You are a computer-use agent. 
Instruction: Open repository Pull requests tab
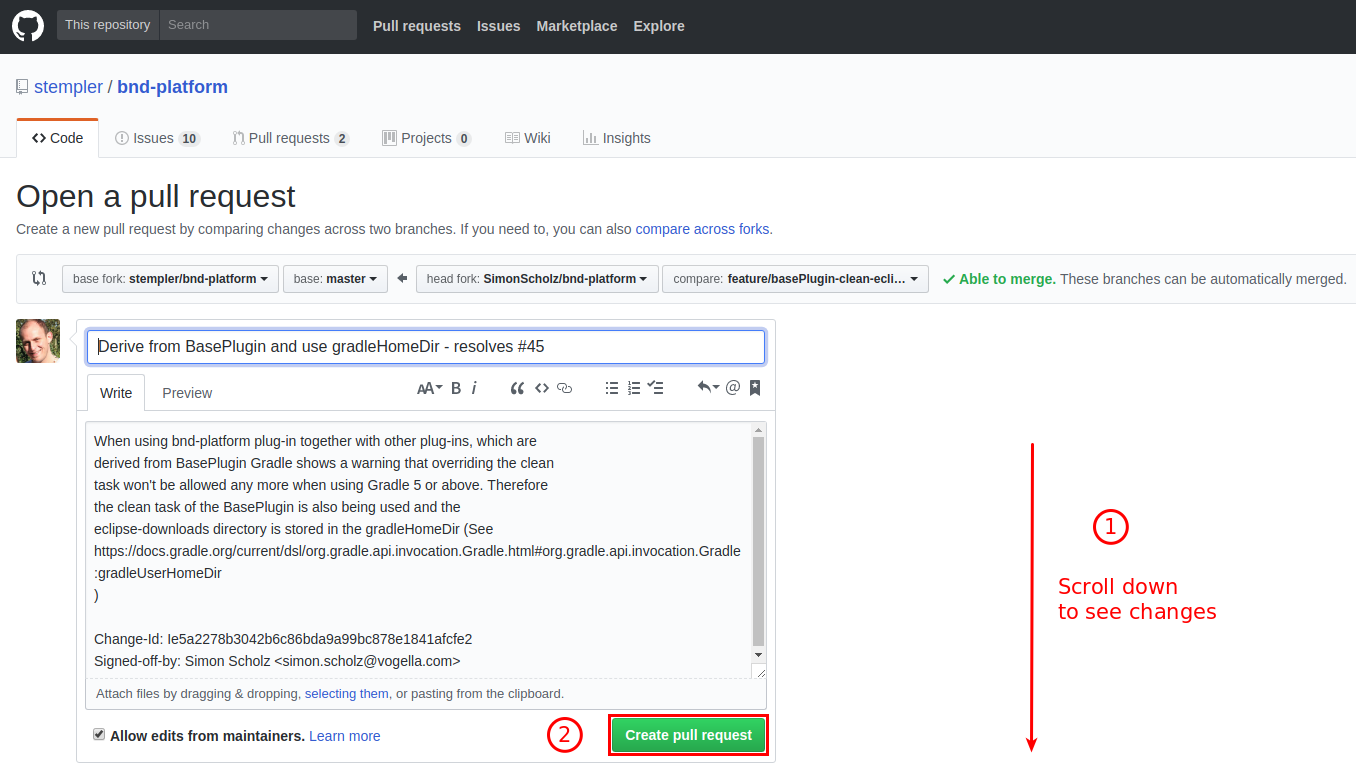click(x=290, y=138)
